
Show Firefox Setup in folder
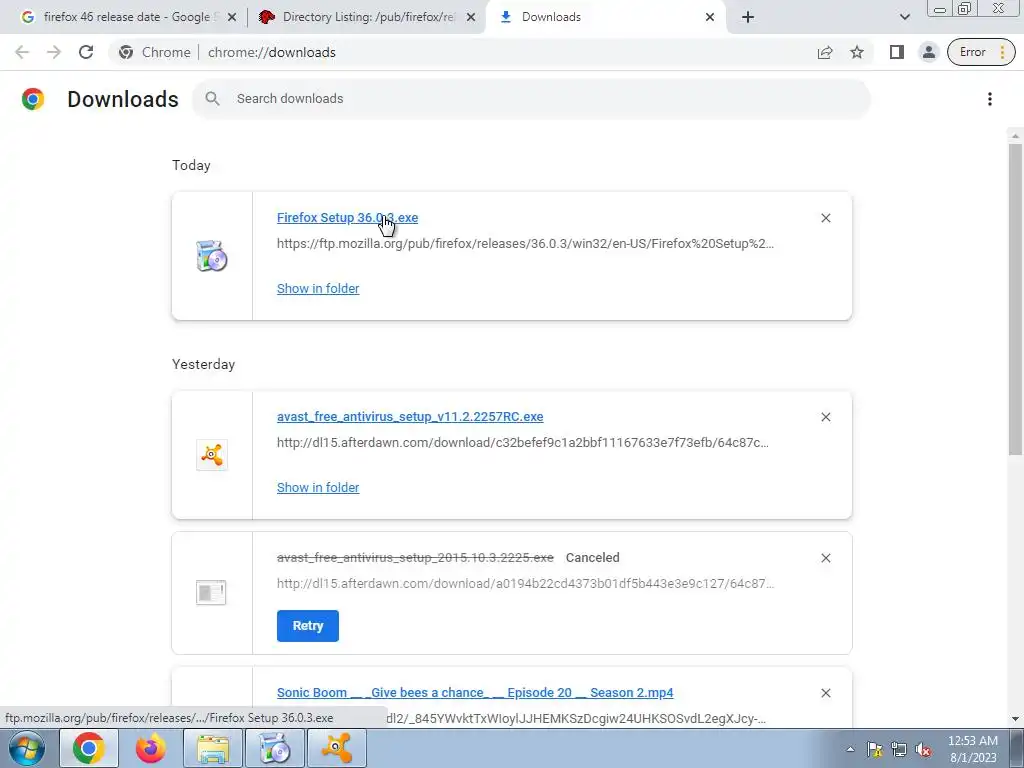[318, 289]
